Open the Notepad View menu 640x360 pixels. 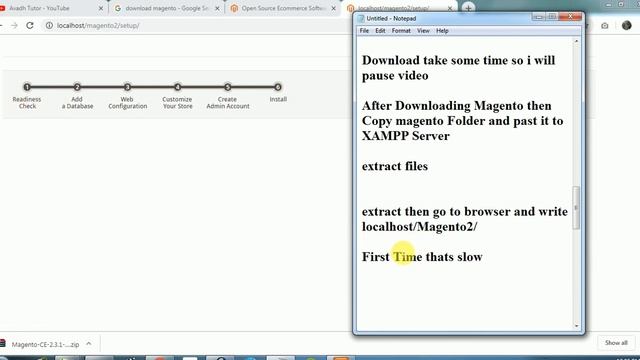423,31
